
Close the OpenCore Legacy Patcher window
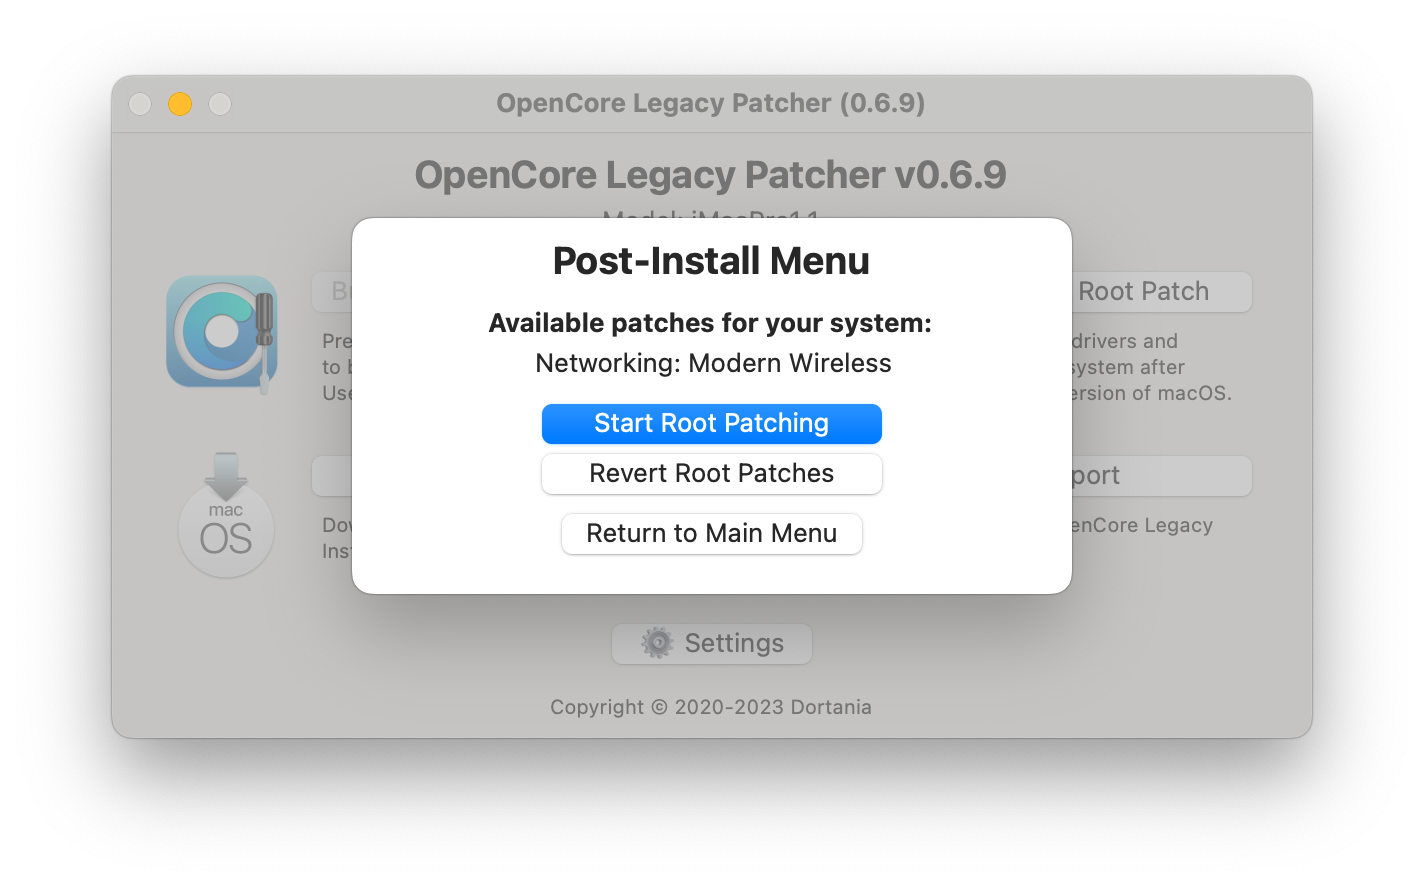(140, 104)
